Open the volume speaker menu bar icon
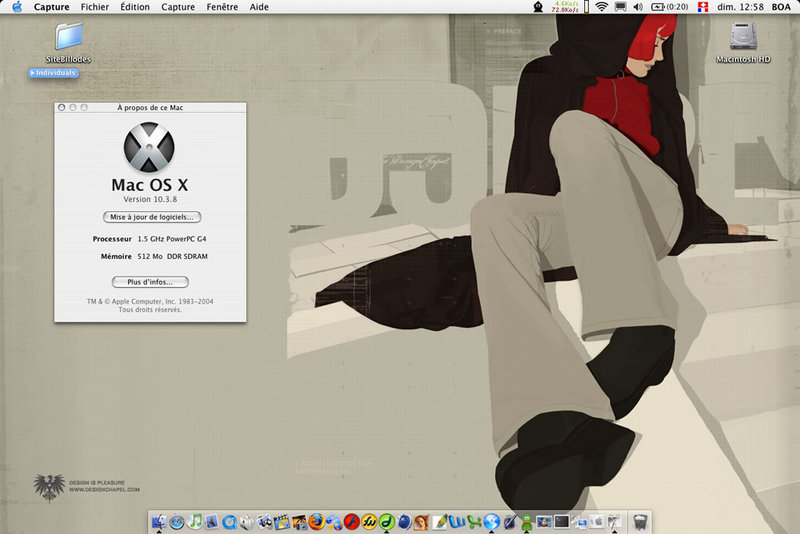 (x=638, y=7)
